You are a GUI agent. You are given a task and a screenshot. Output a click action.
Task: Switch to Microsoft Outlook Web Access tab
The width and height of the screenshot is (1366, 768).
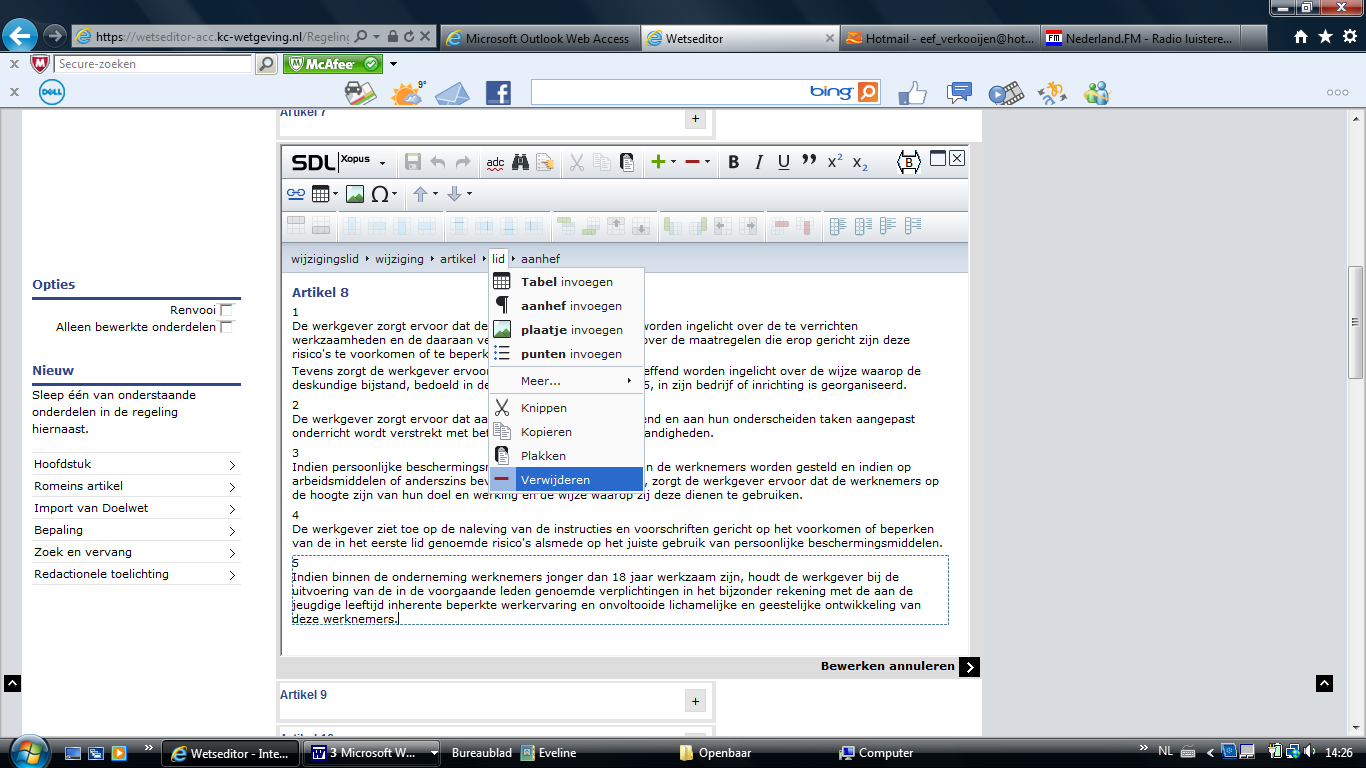click(539, 38)
